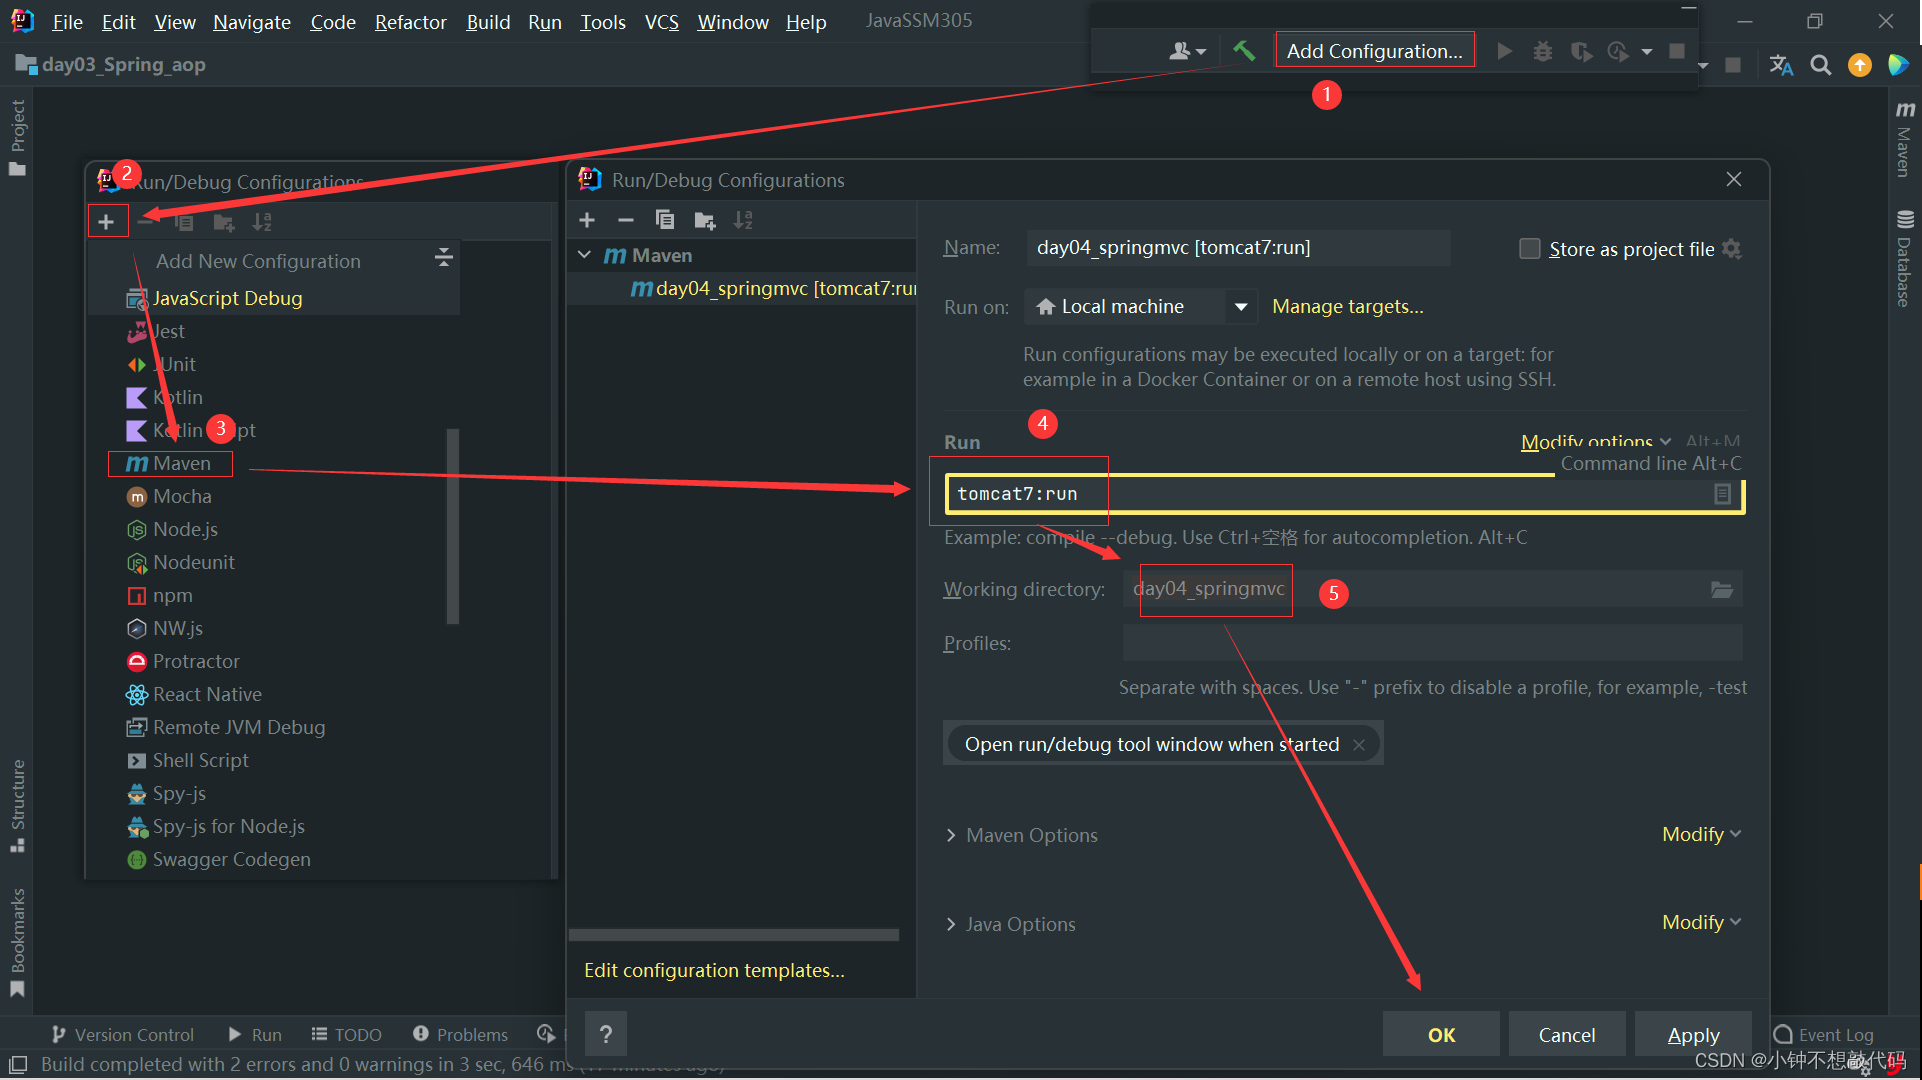Expand the Java Options section
This screenshot has height=1080, width=1922.
[x=951, y=924]
